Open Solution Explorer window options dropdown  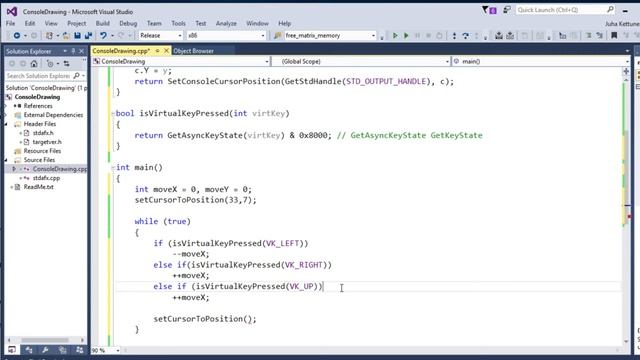point(64,51)
